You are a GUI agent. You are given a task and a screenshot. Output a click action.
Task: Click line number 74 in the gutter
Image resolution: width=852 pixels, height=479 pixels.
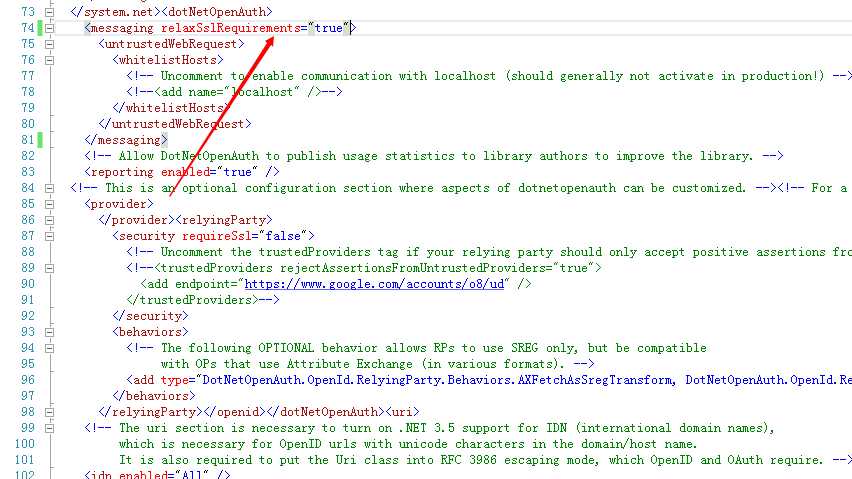[28, 28]
